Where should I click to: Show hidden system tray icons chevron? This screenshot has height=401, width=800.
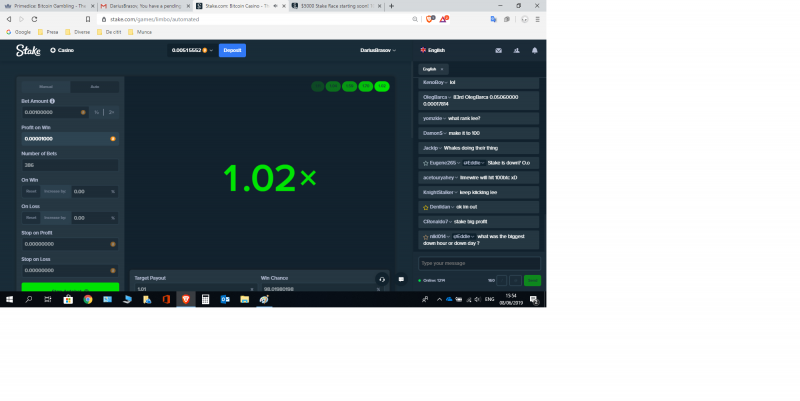pyautogui.click(x=439, y=299)
